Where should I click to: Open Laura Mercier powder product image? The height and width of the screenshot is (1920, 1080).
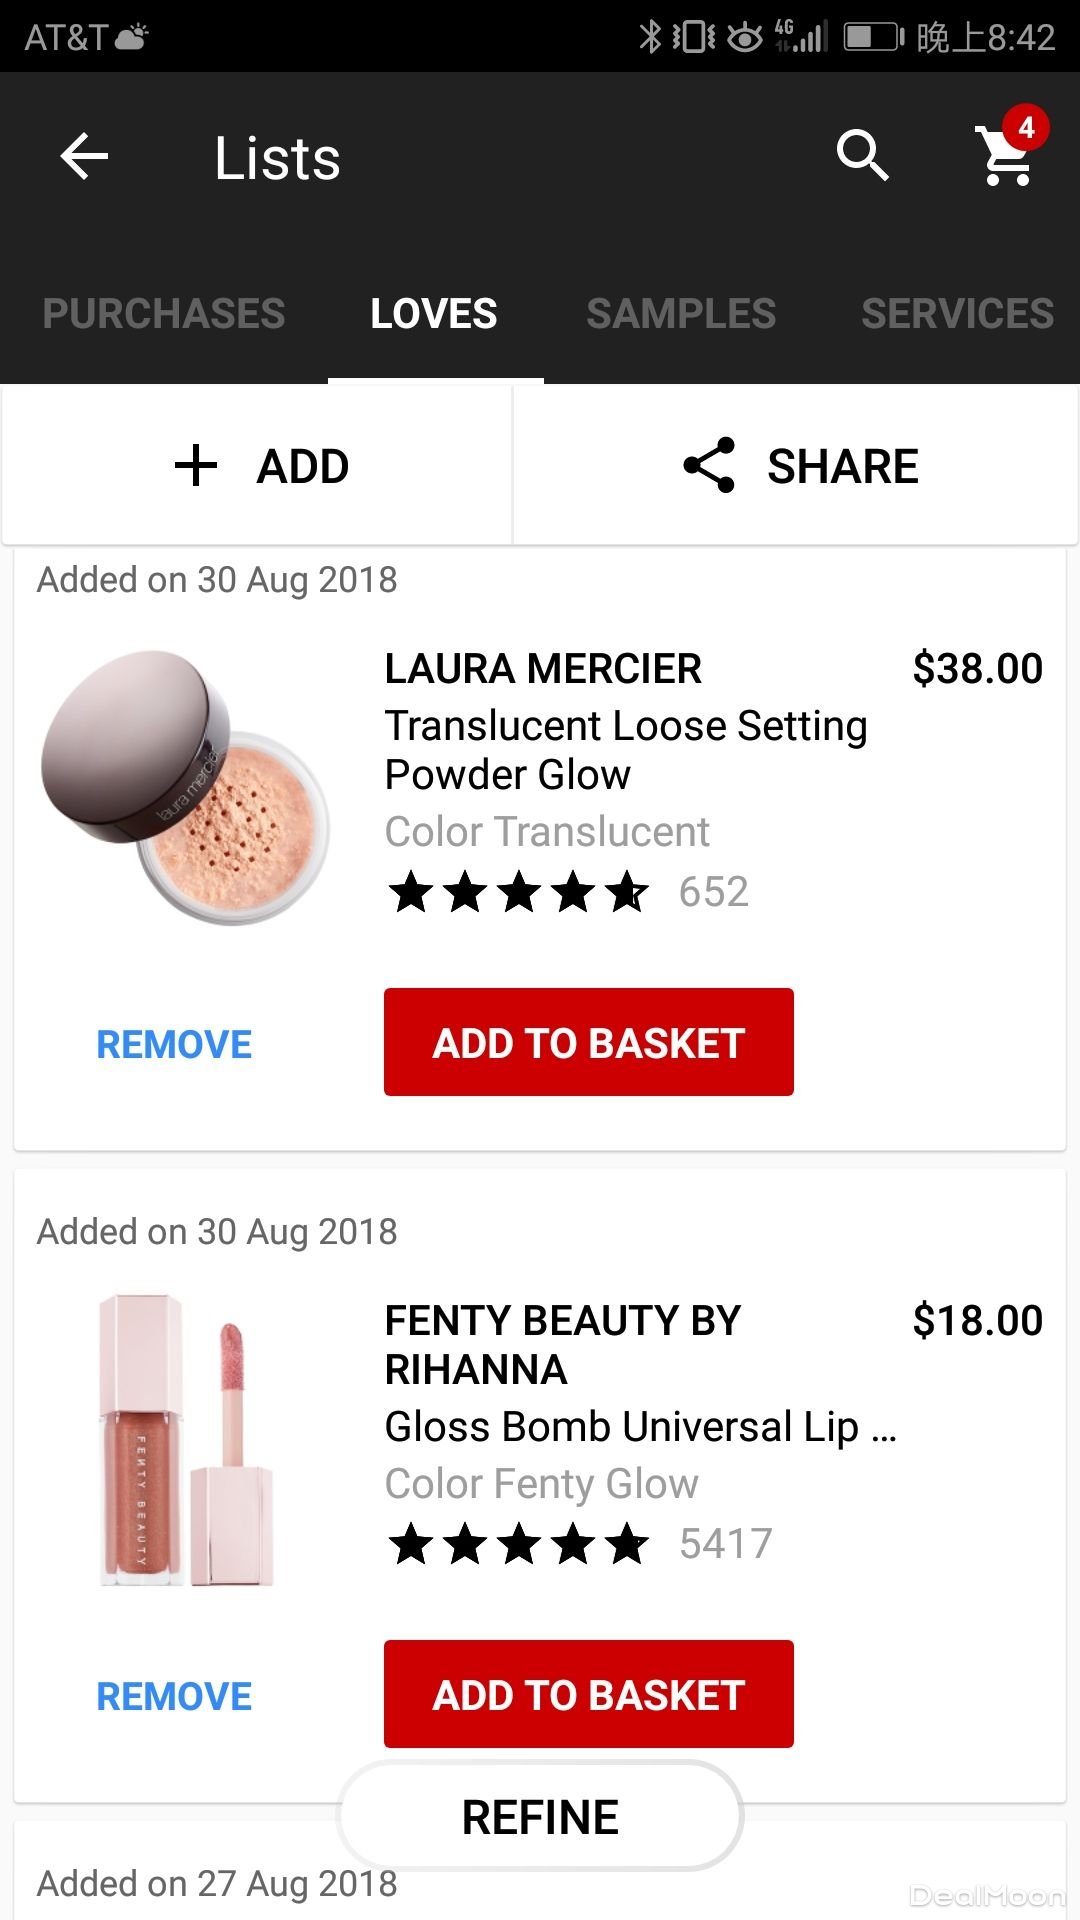coord(186,787)
